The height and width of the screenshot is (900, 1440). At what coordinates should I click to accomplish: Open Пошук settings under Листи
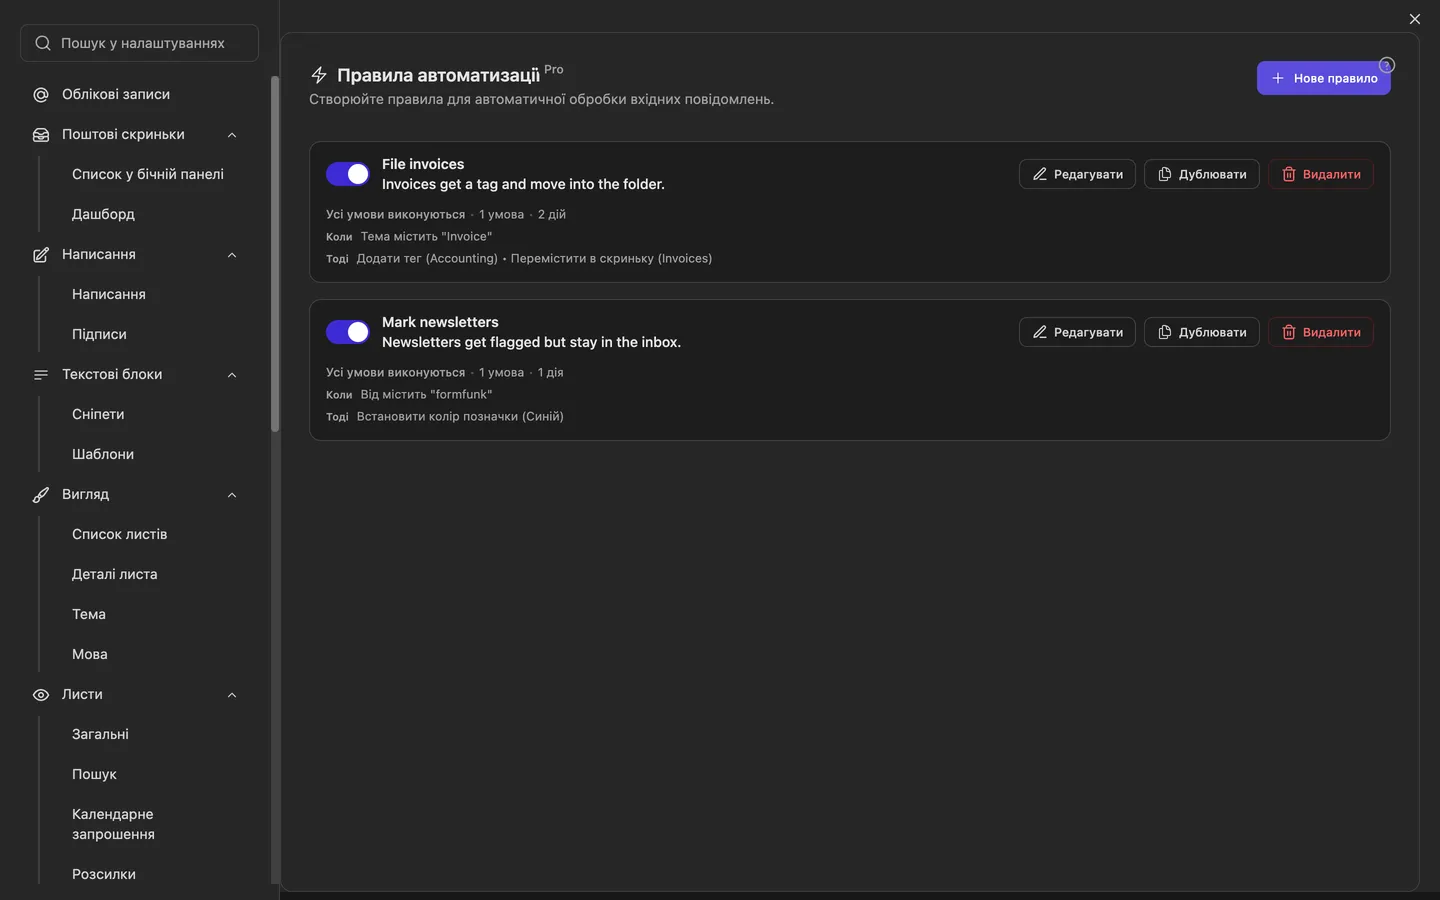click(x=94, y=774)
